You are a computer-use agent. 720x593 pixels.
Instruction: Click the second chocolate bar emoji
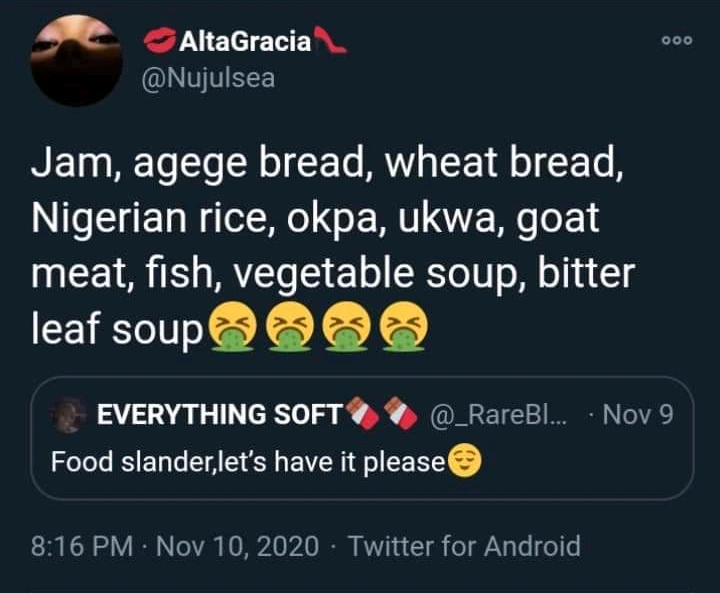(x=400, y=413)
